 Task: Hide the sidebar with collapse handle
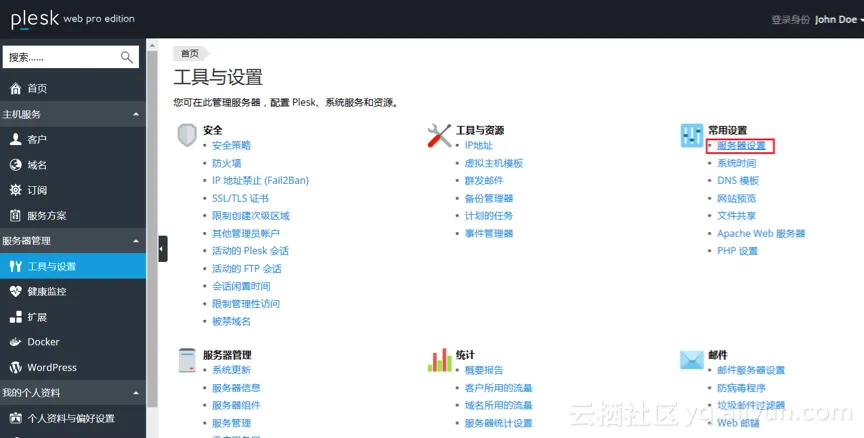pyautogui.click(x=163, y=249)
